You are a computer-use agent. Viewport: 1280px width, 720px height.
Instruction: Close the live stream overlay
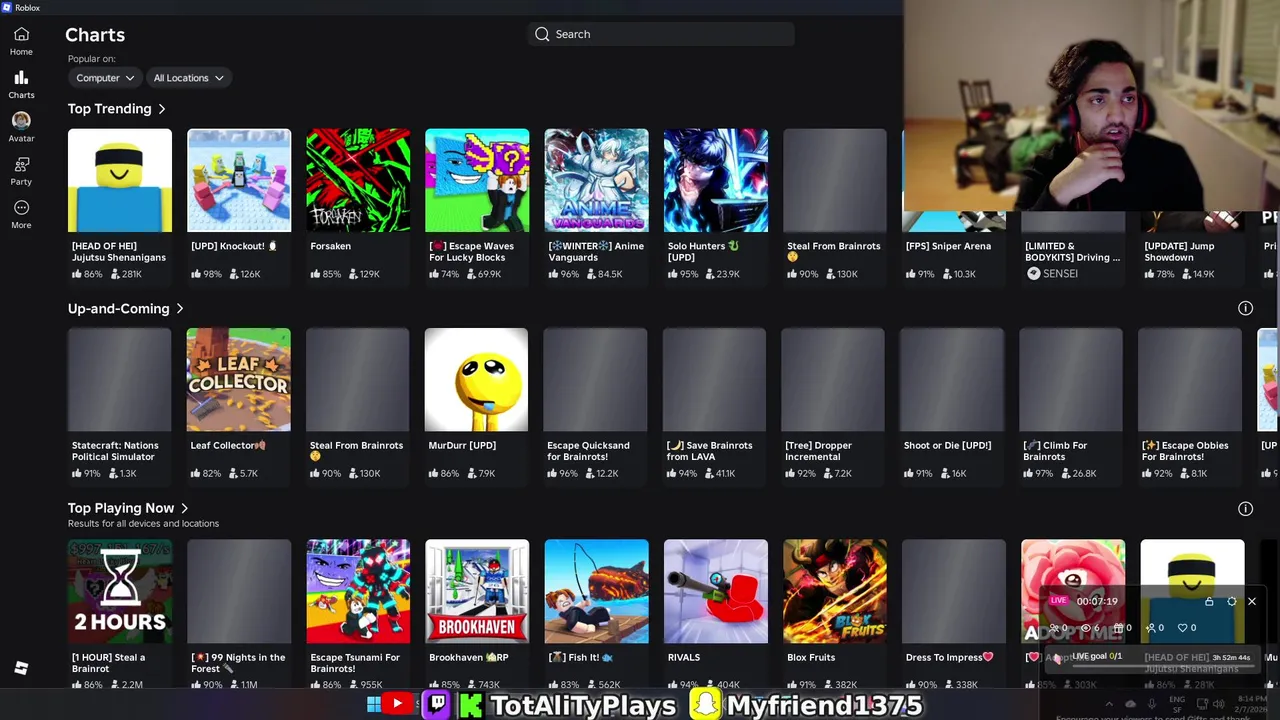coord(1251,601)
